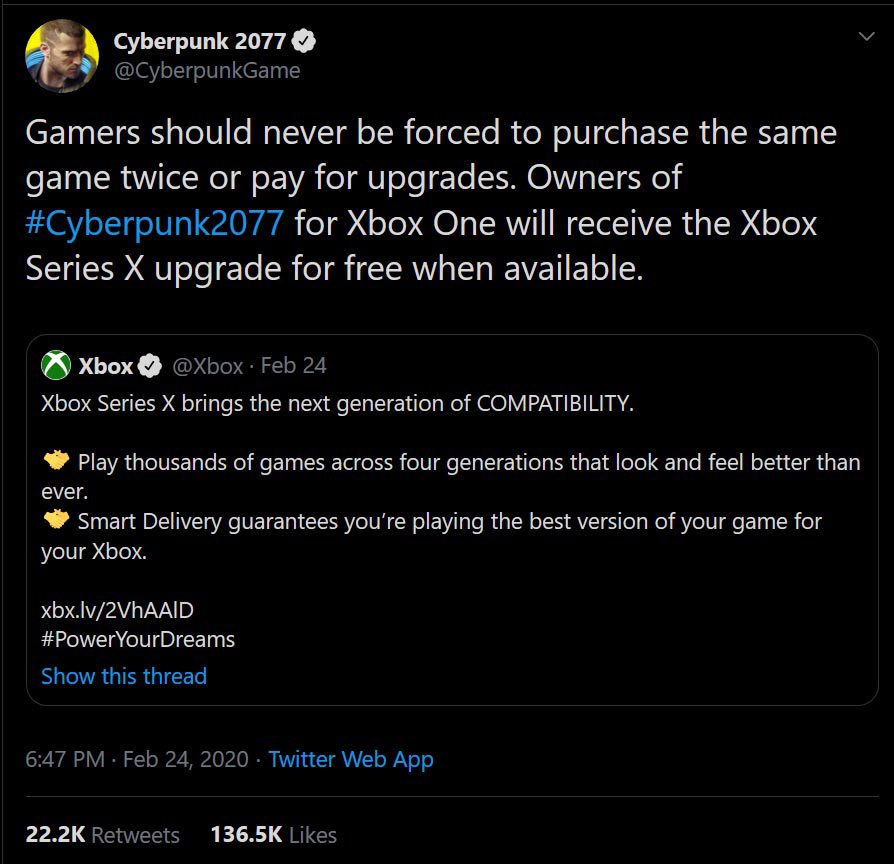
Task: Click the Cyberpunk 2077 profile avatar
Action: 62,56
